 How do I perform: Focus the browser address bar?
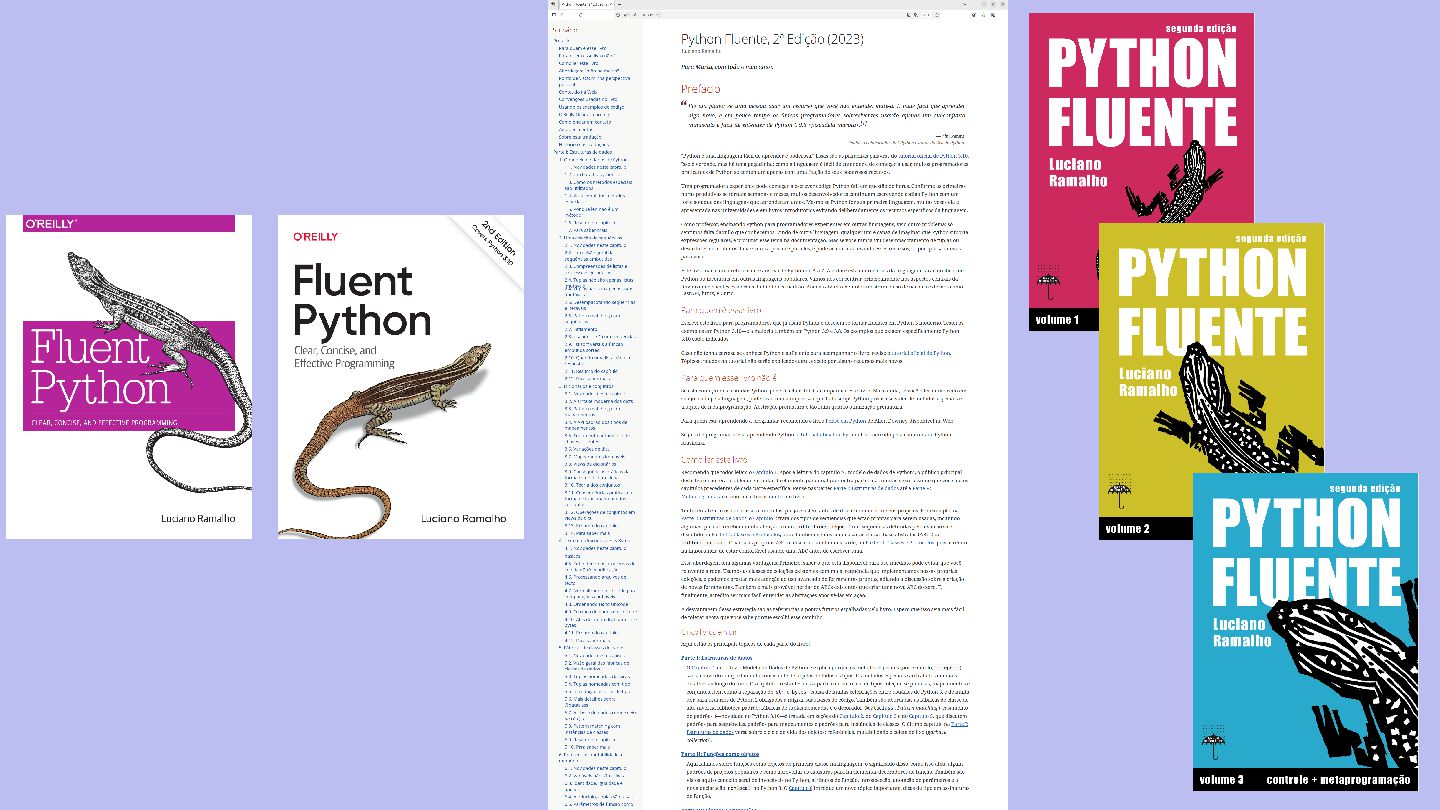(x=780, y=16)
